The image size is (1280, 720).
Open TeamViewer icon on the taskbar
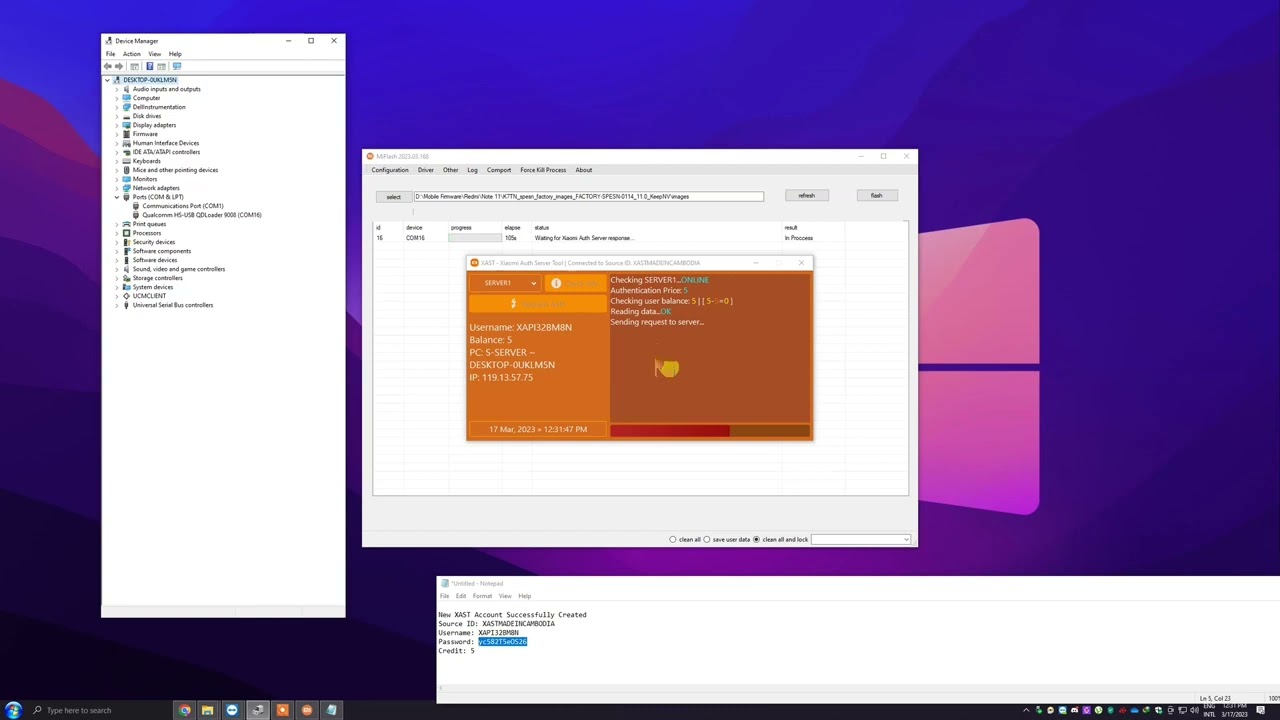point(232,710)
